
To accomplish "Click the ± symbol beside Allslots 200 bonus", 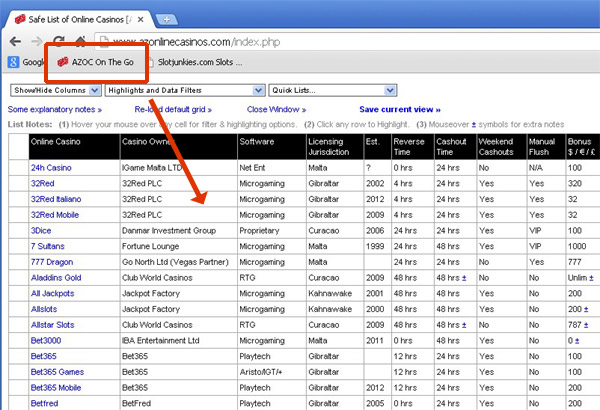I will (x=586, y=310).
